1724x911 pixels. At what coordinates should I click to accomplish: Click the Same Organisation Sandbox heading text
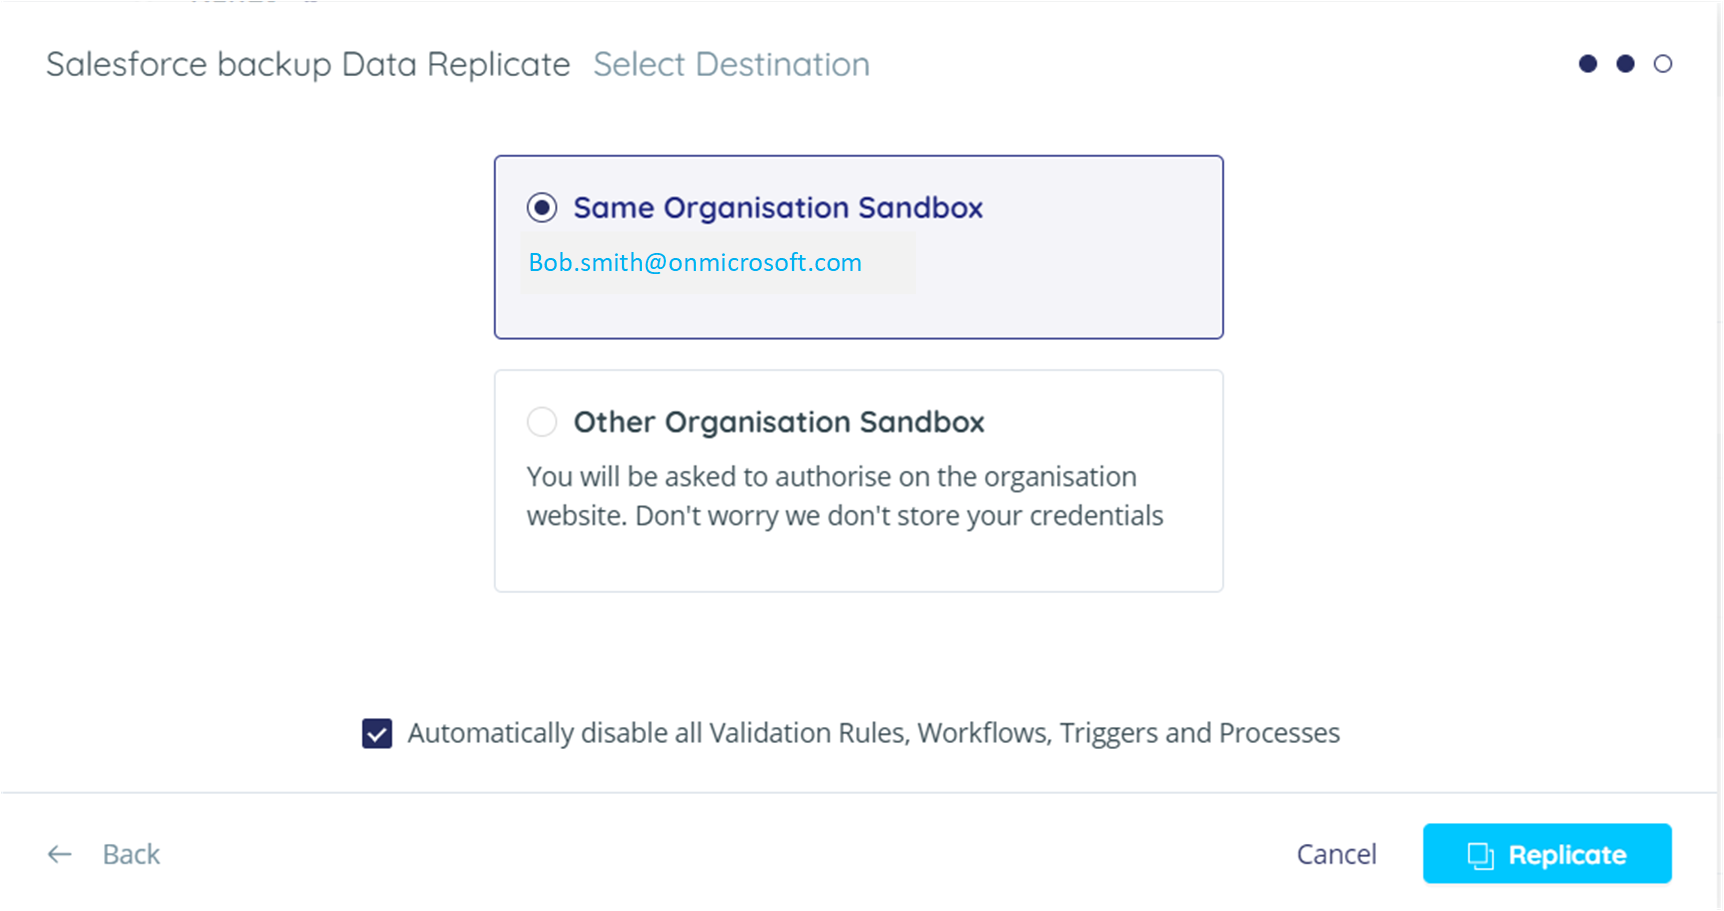(778, 208)
